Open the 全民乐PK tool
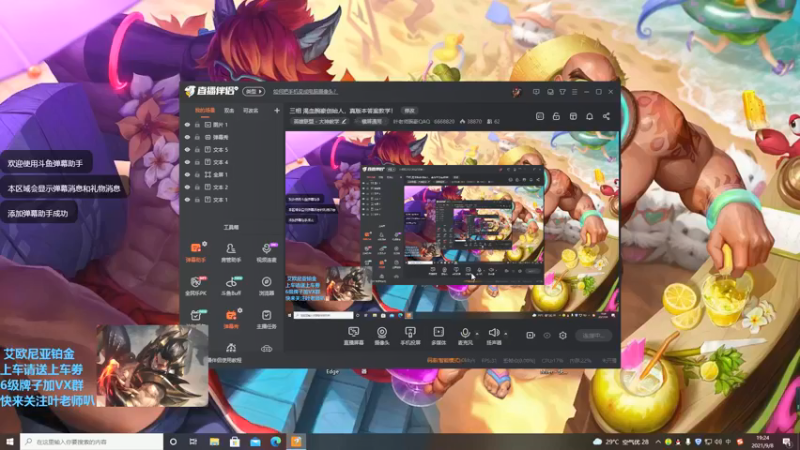This screenshot has width=800, height=450. (x=195, y=286)
